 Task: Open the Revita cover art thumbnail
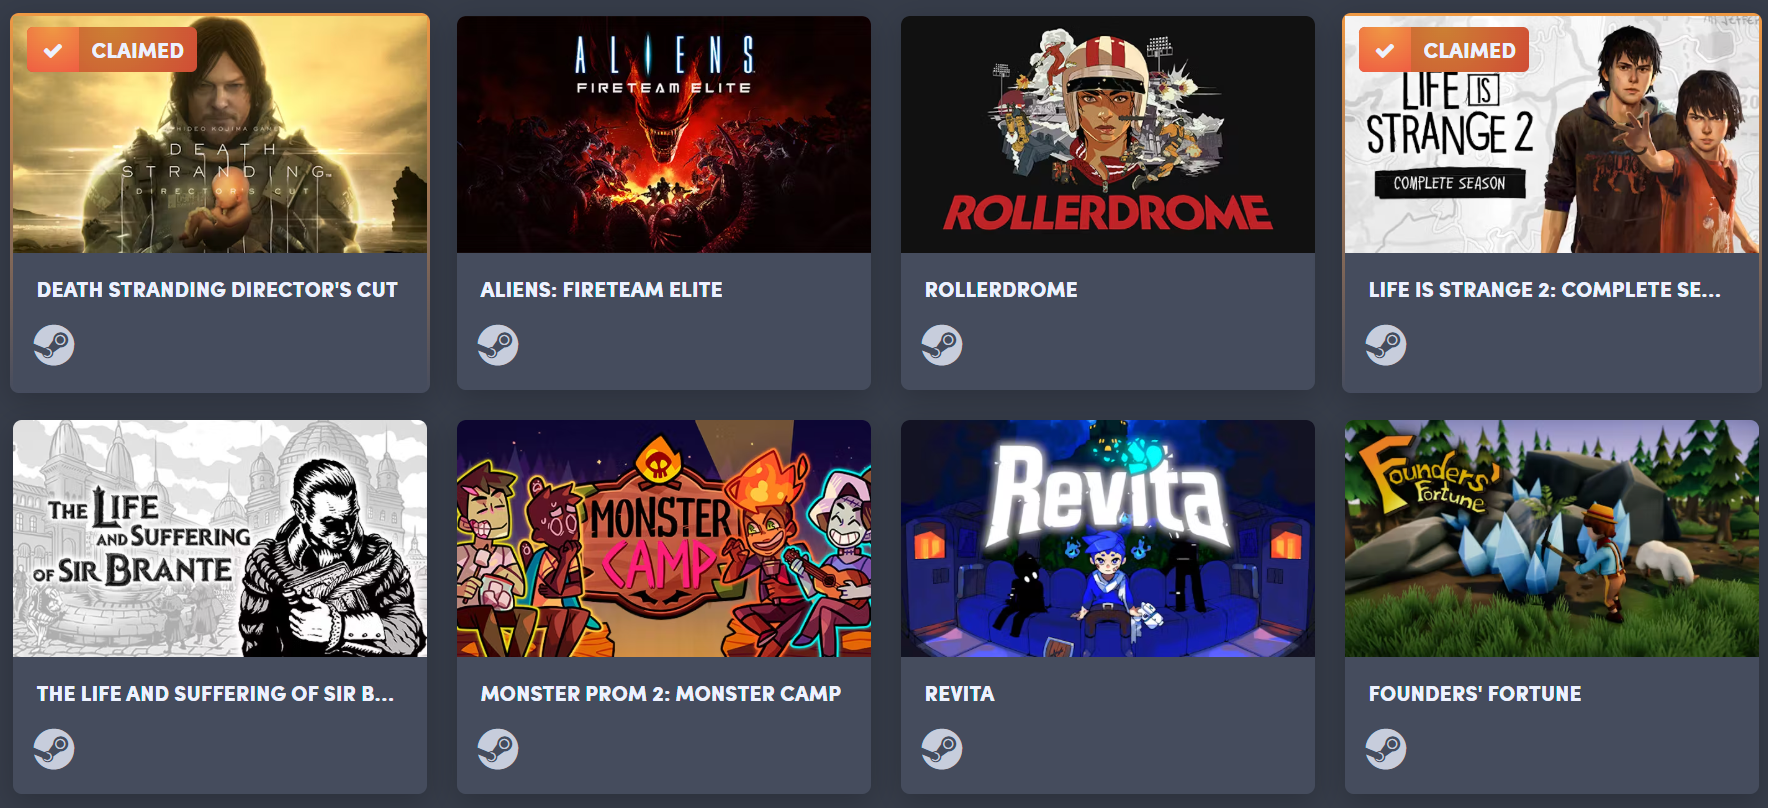[x=1108, y=538]
